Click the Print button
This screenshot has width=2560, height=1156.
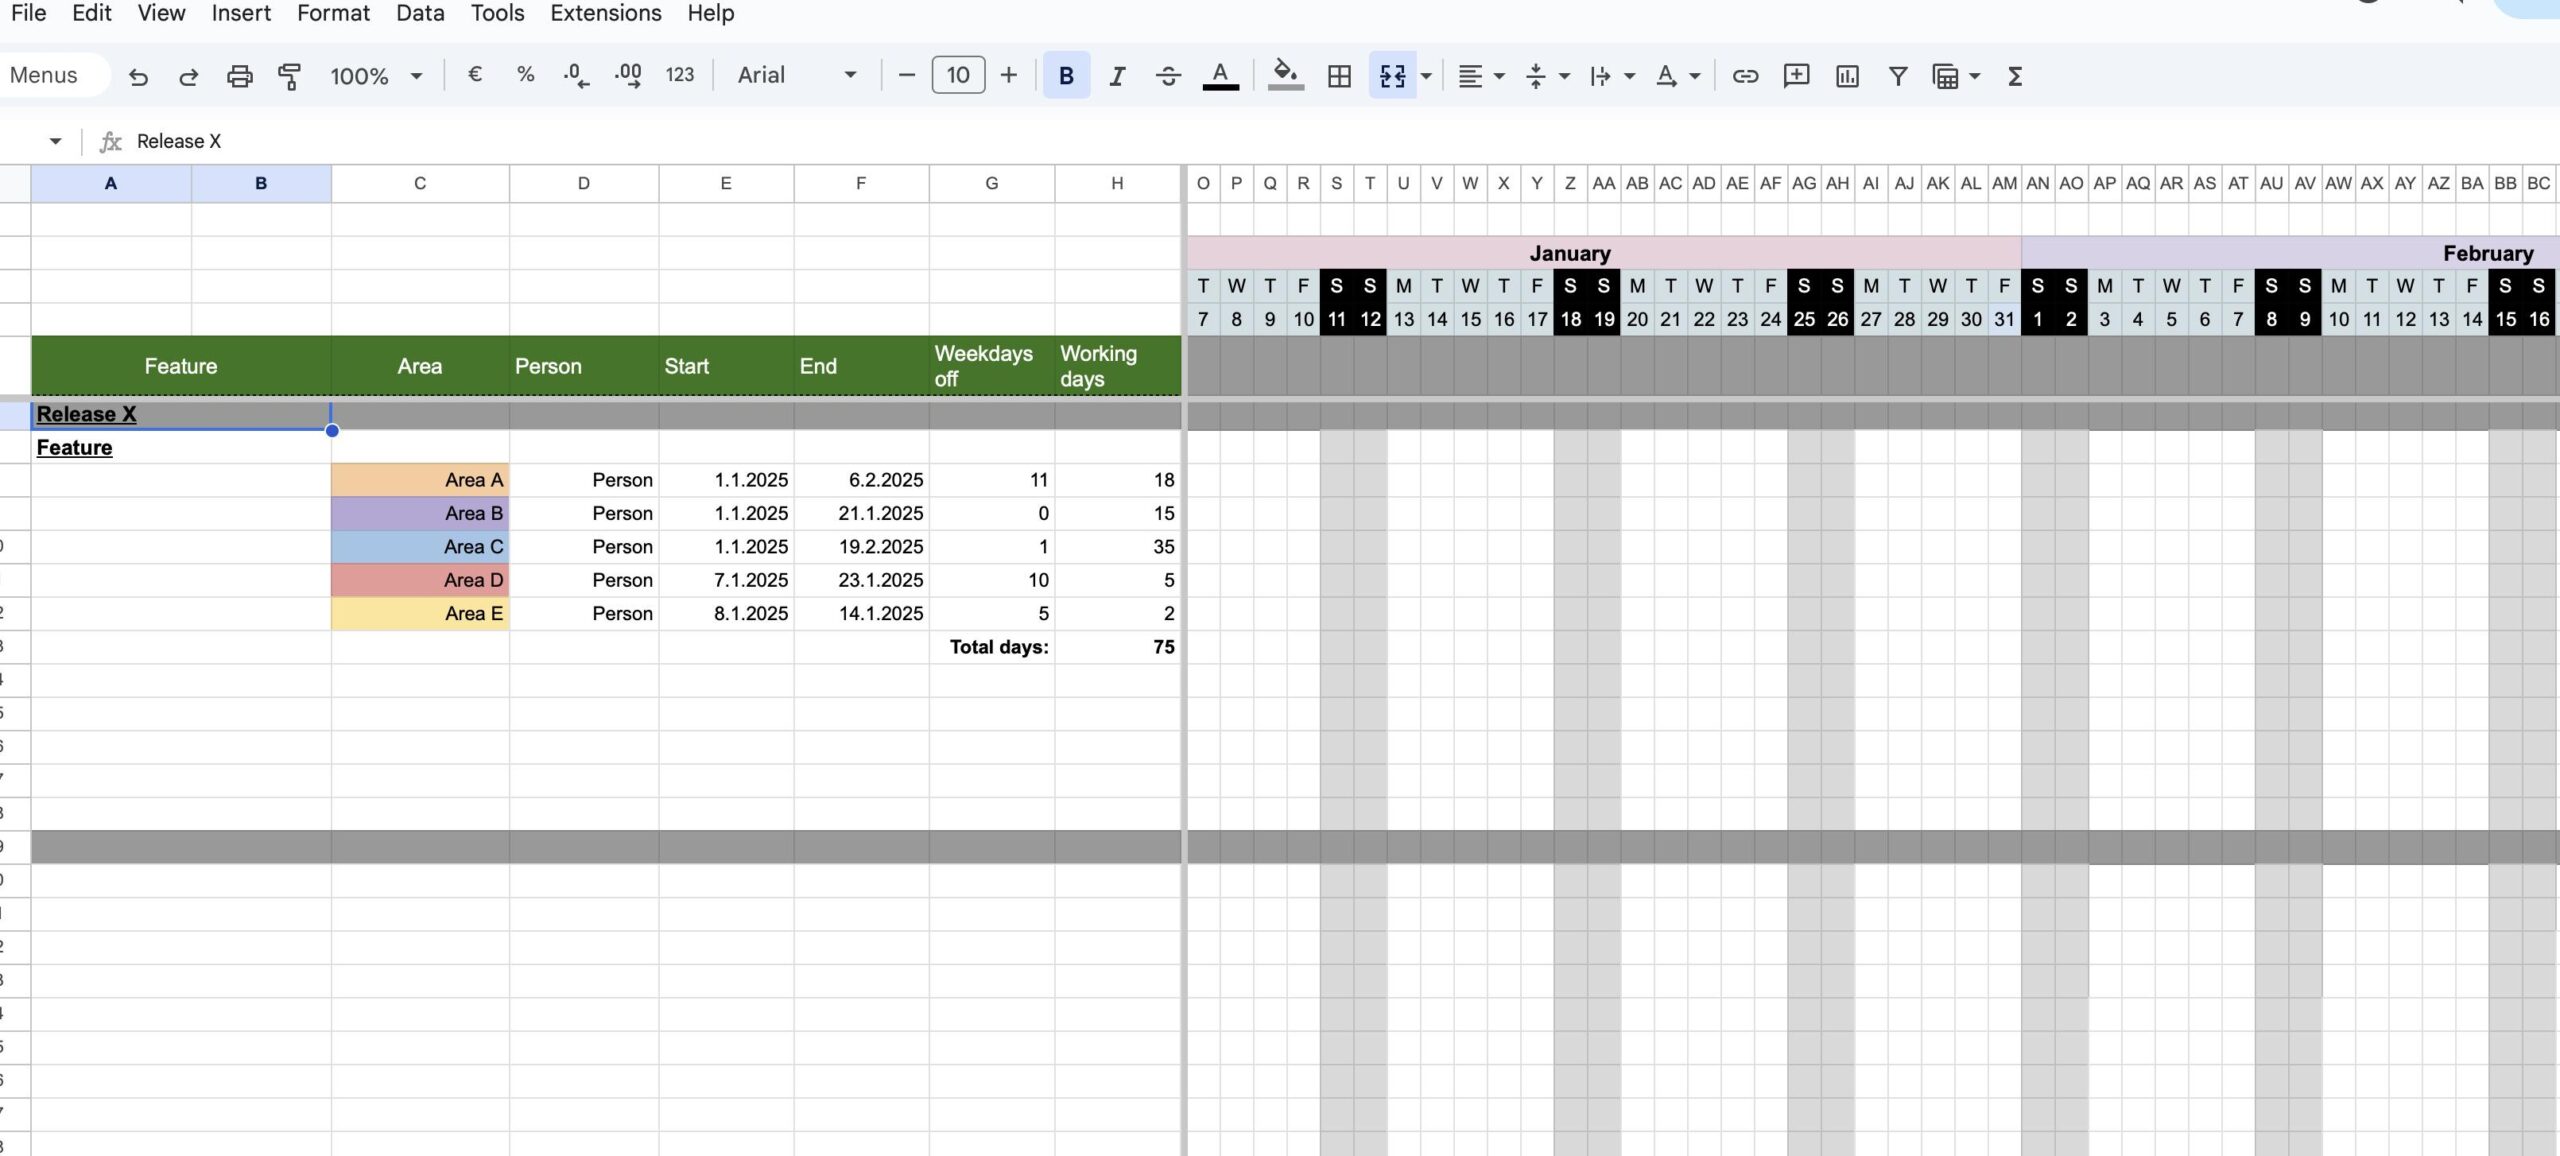point(240,75)
